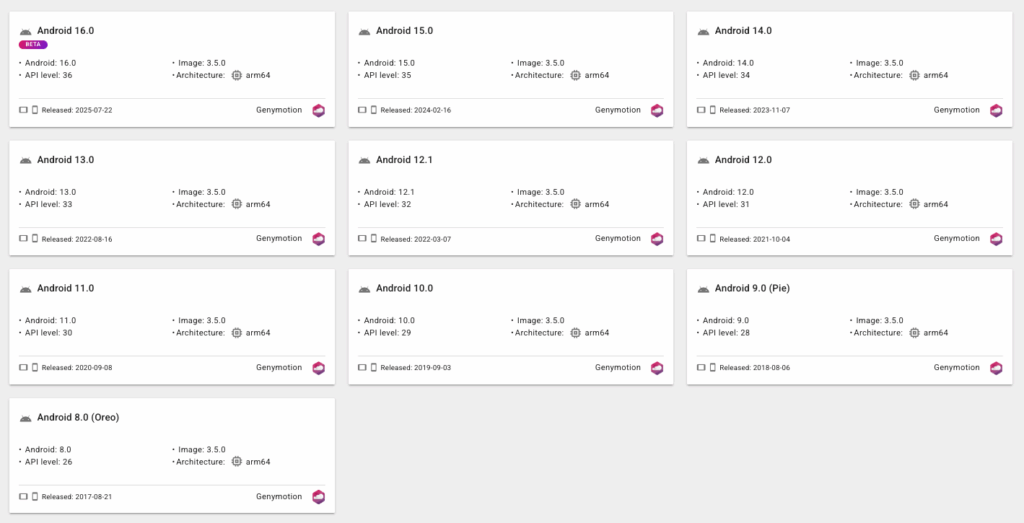Click the arm64 chip icon on Android 10.0 card
The height and width of the screenshot is (523, 1024).
[x=576, y=333]
